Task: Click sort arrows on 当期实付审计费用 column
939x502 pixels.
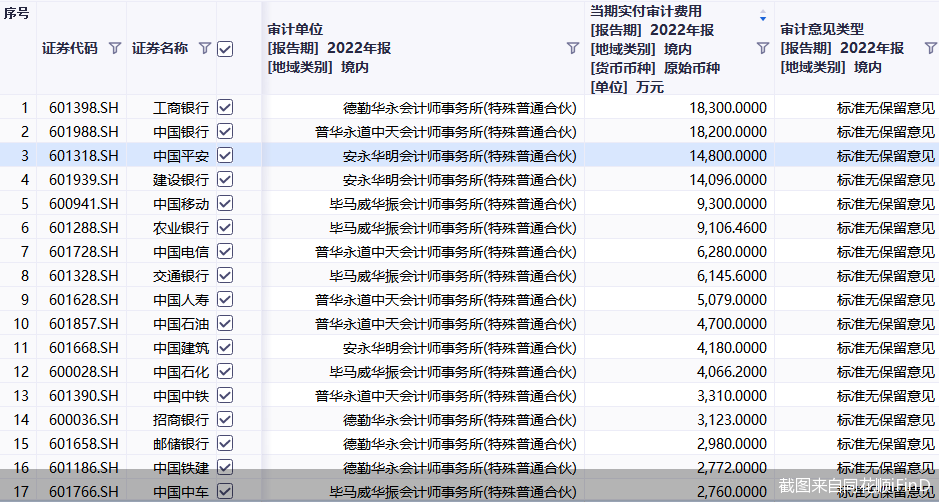Action: 763,17
